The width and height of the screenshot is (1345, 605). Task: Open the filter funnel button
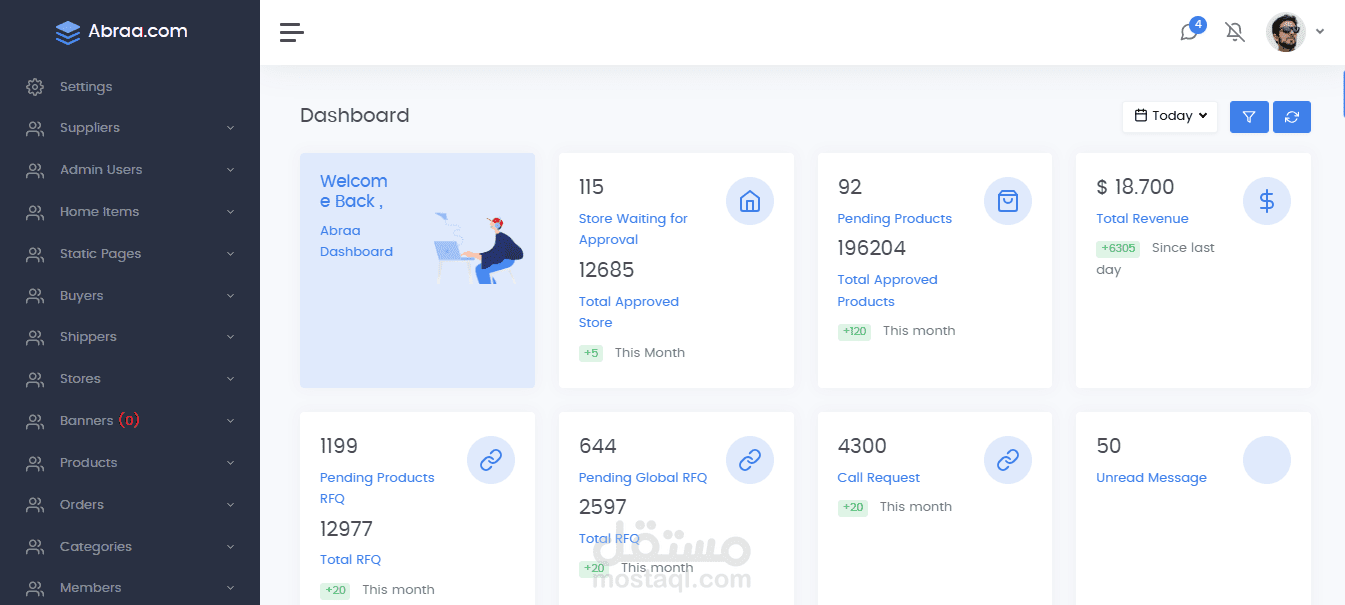[1248, 116]
